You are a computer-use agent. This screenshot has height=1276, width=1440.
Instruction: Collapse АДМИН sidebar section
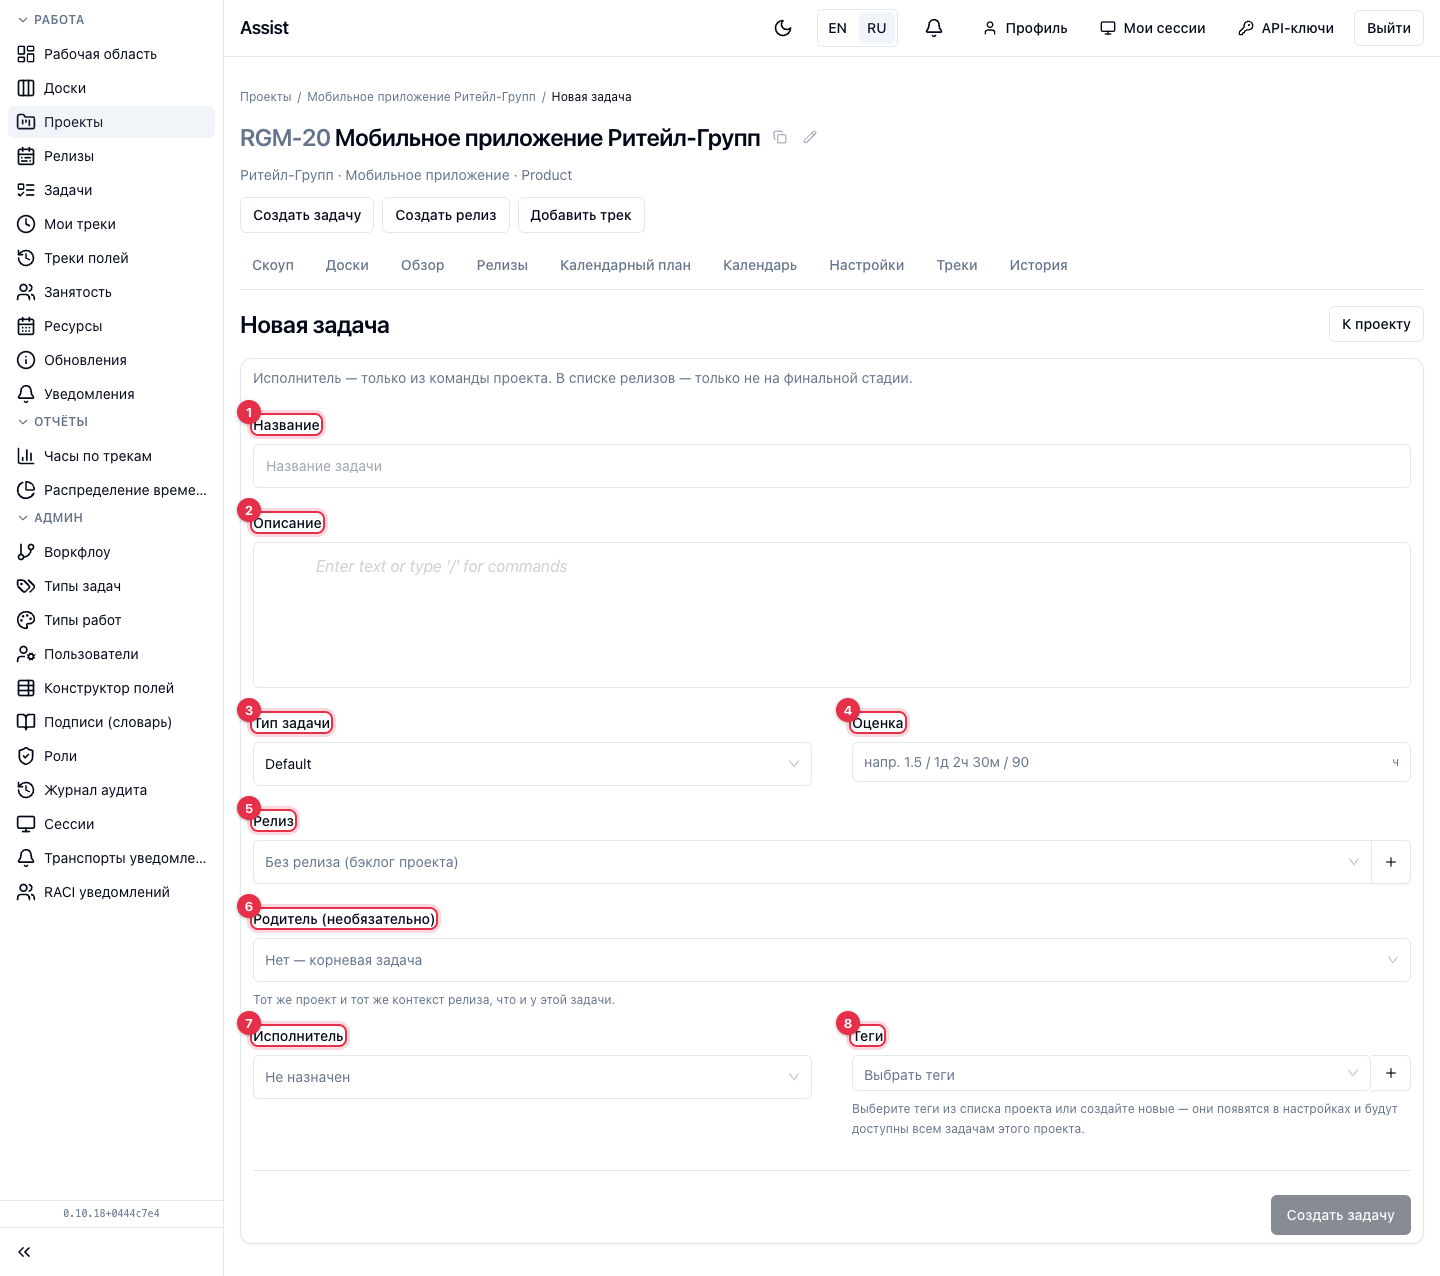[x=50, y=518]
